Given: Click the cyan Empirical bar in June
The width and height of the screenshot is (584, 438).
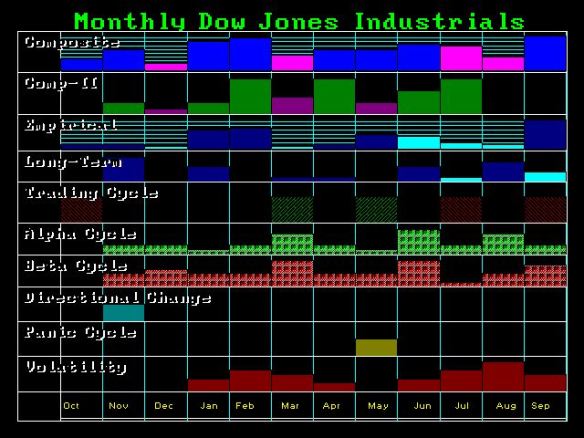Looking at the screenshot, I should pos(419,143).
